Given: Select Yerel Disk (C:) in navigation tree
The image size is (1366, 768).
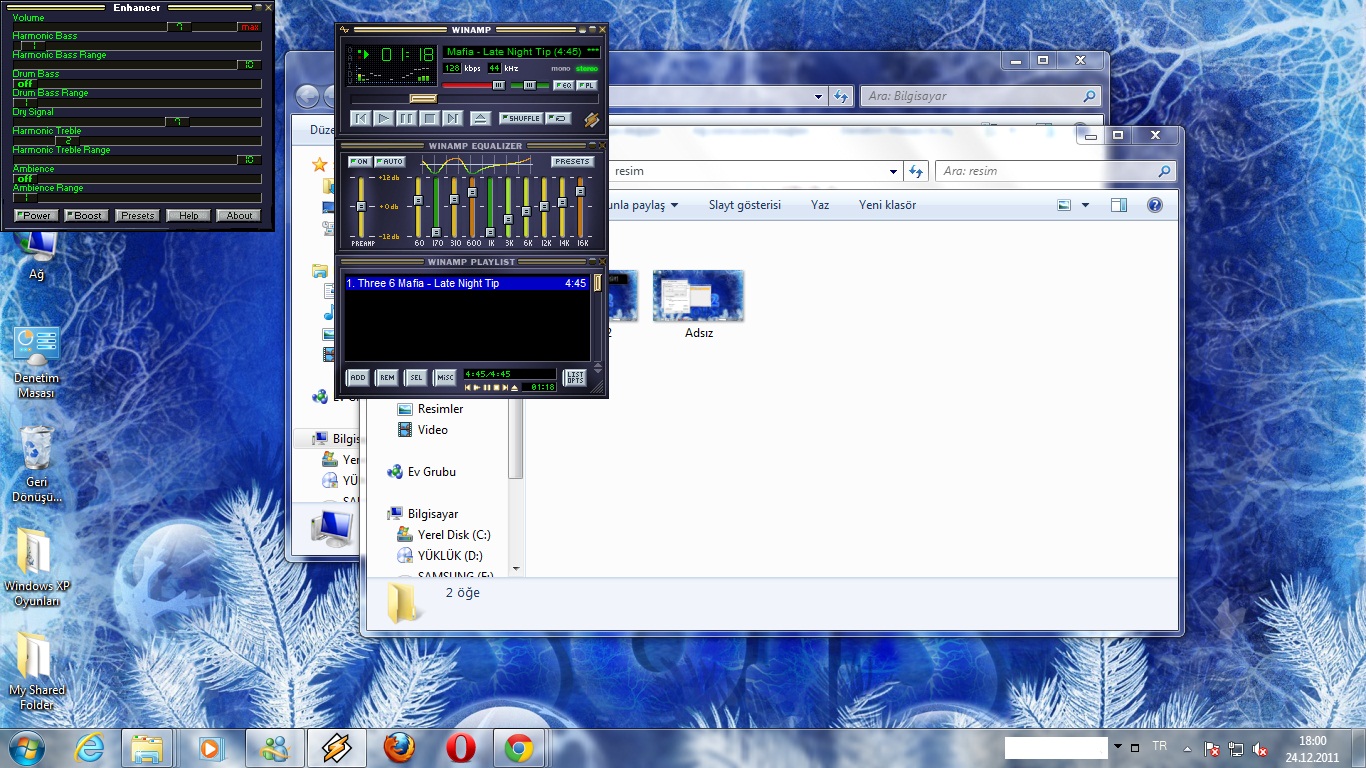Looking at the screenshot, I should (444, 535).
